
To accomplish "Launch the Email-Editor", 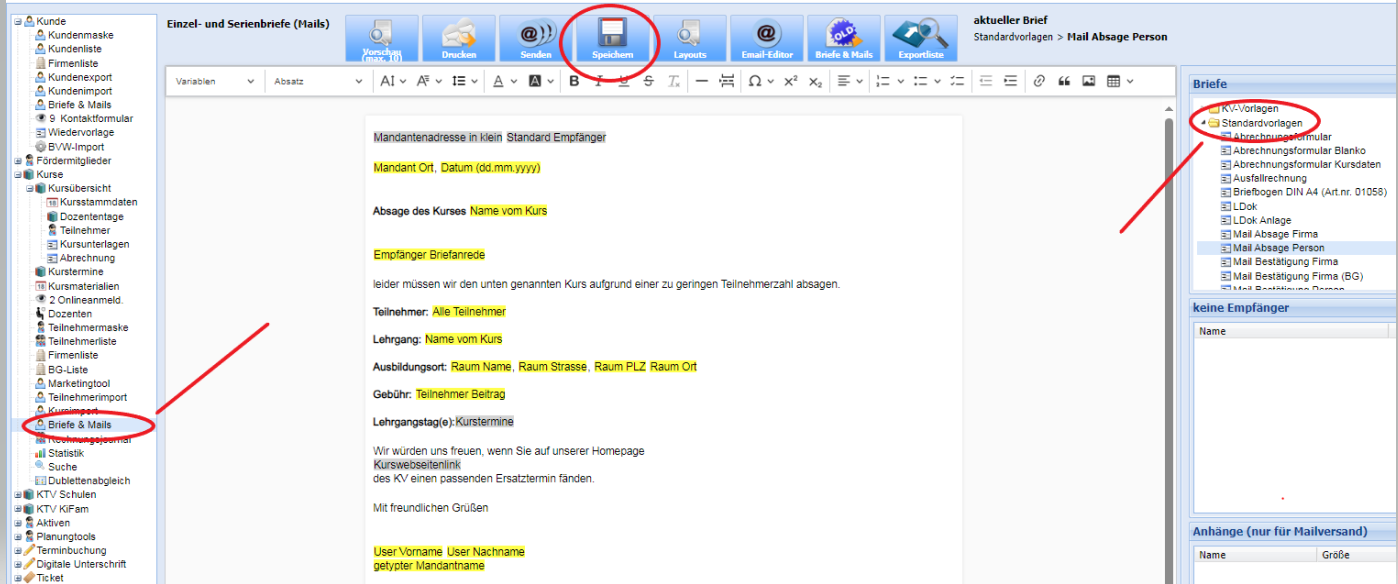I will [766, 40].
